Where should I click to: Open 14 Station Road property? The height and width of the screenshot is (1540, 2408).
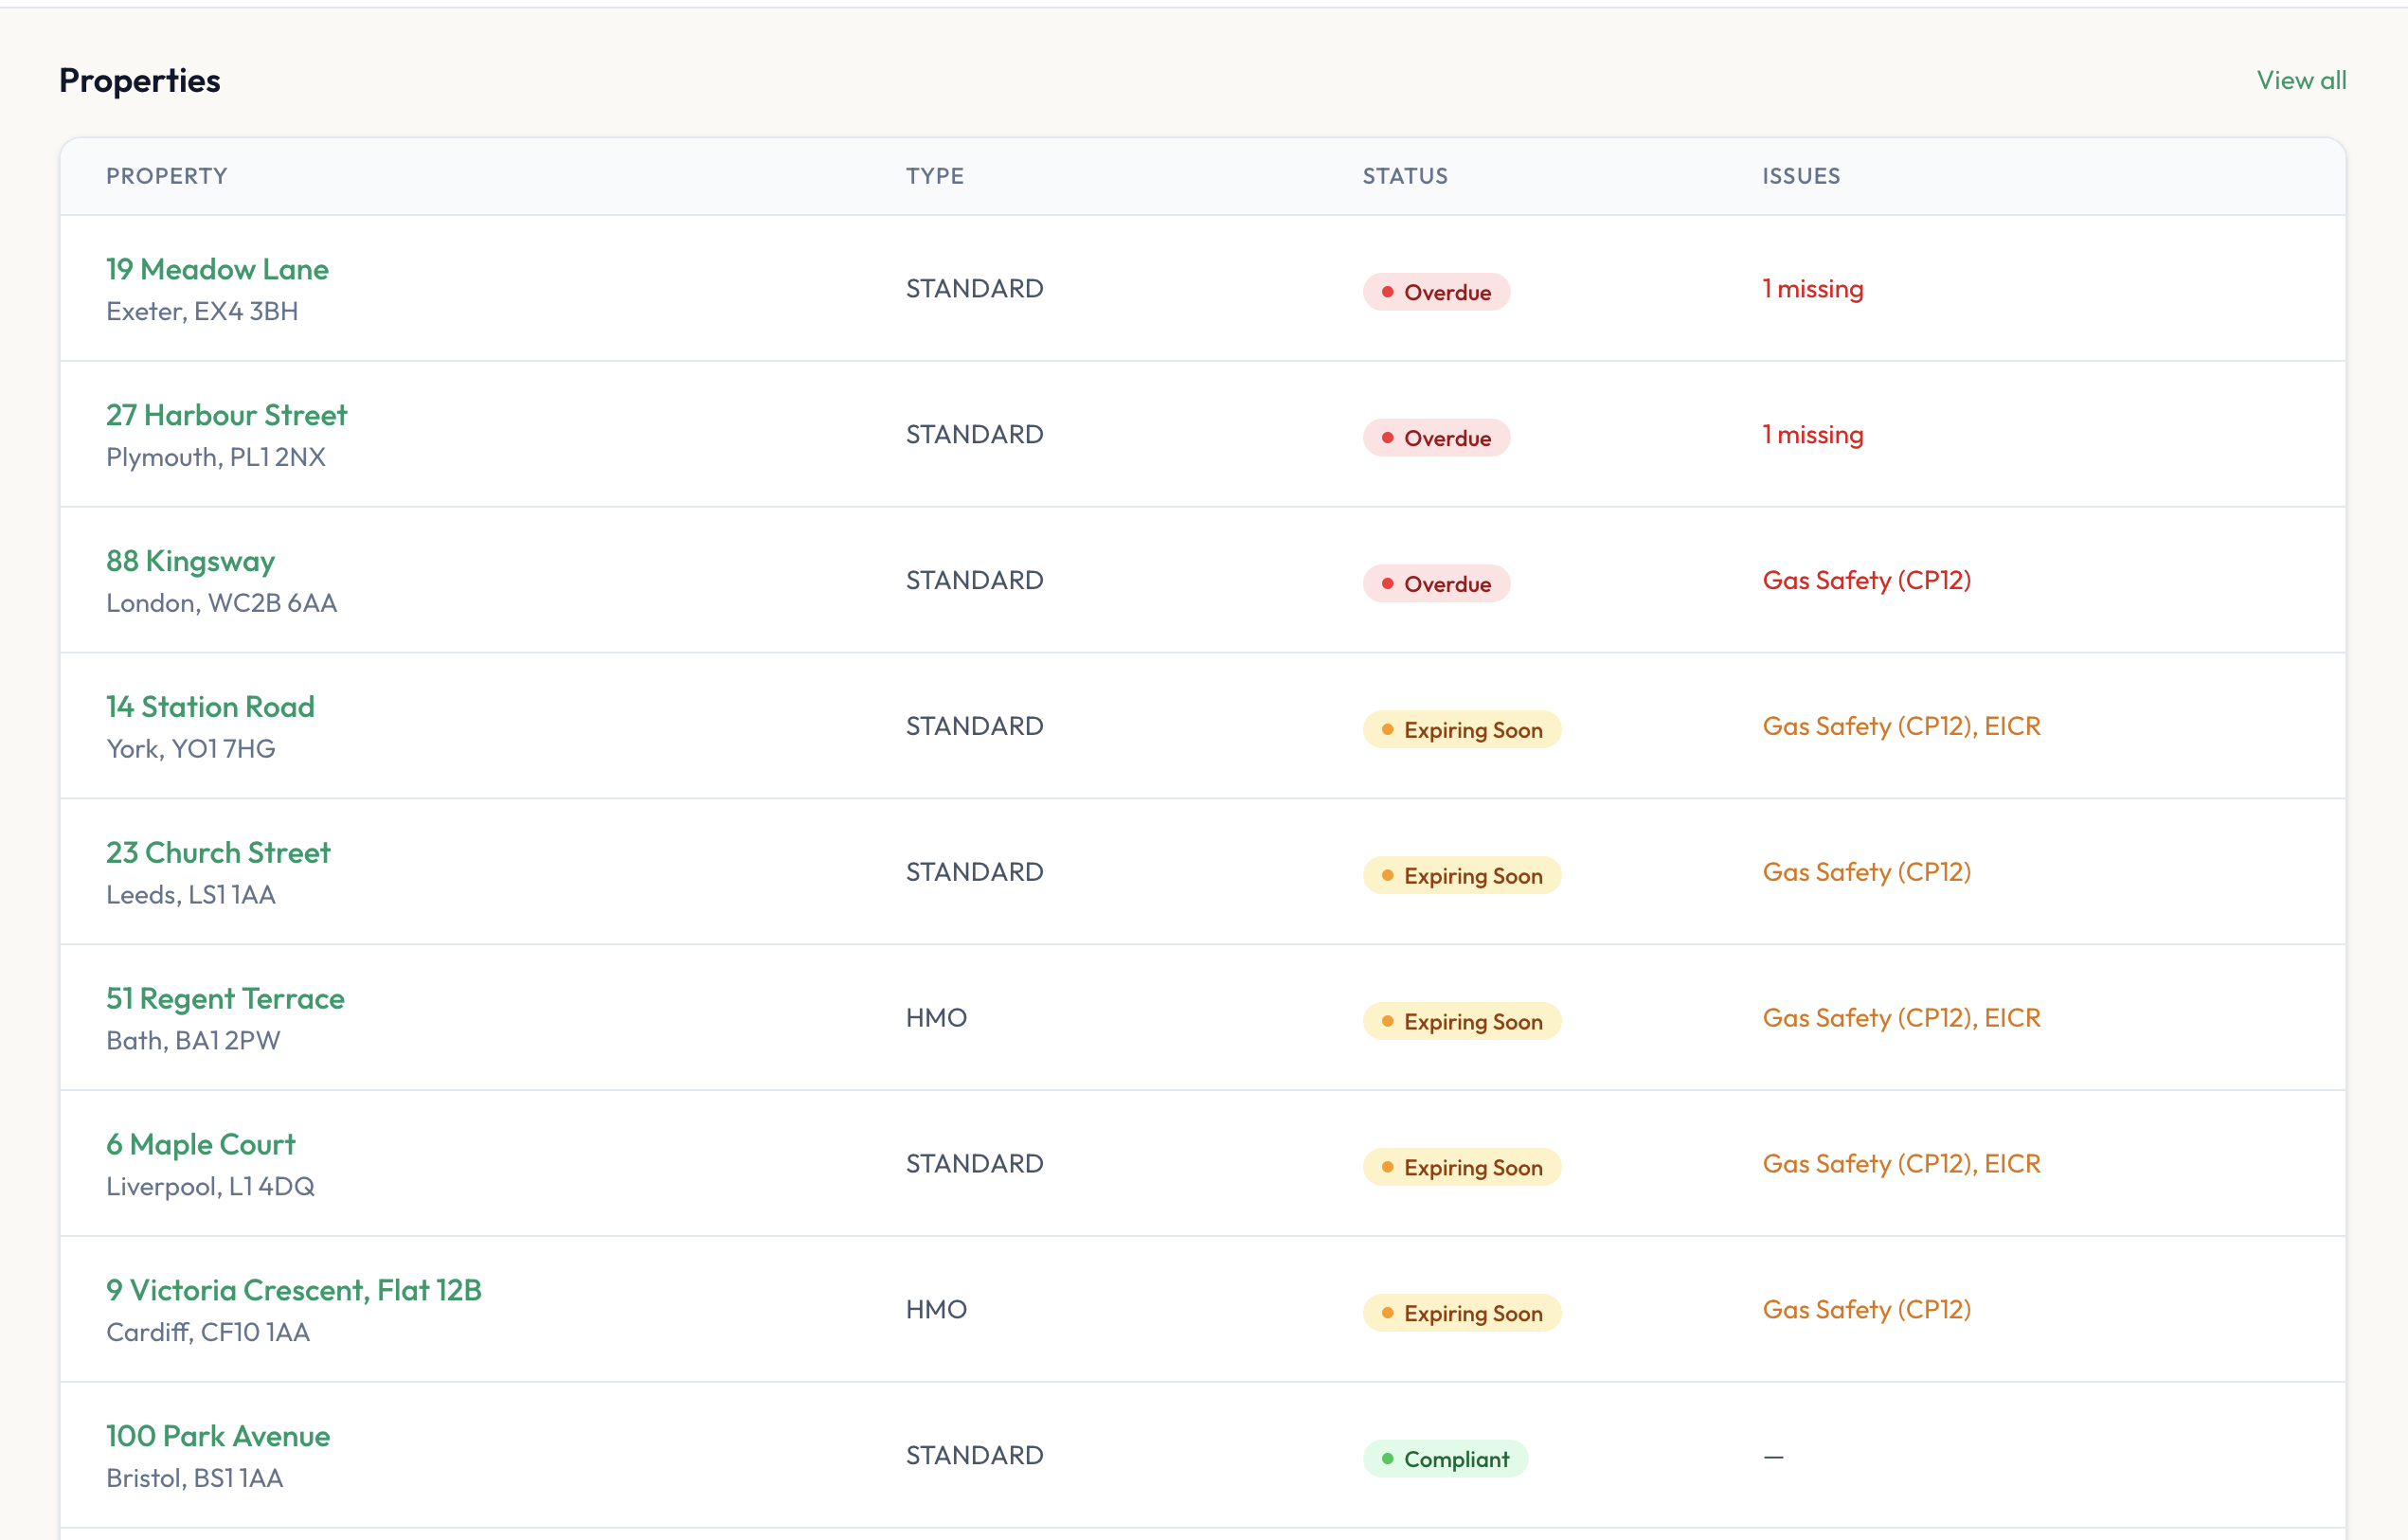coord(210,707)
